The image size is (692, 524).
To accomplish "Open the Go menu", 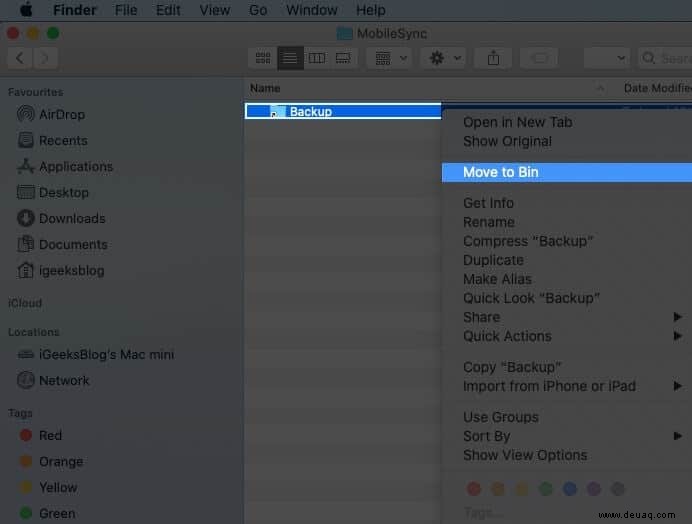I will (258, 10).
